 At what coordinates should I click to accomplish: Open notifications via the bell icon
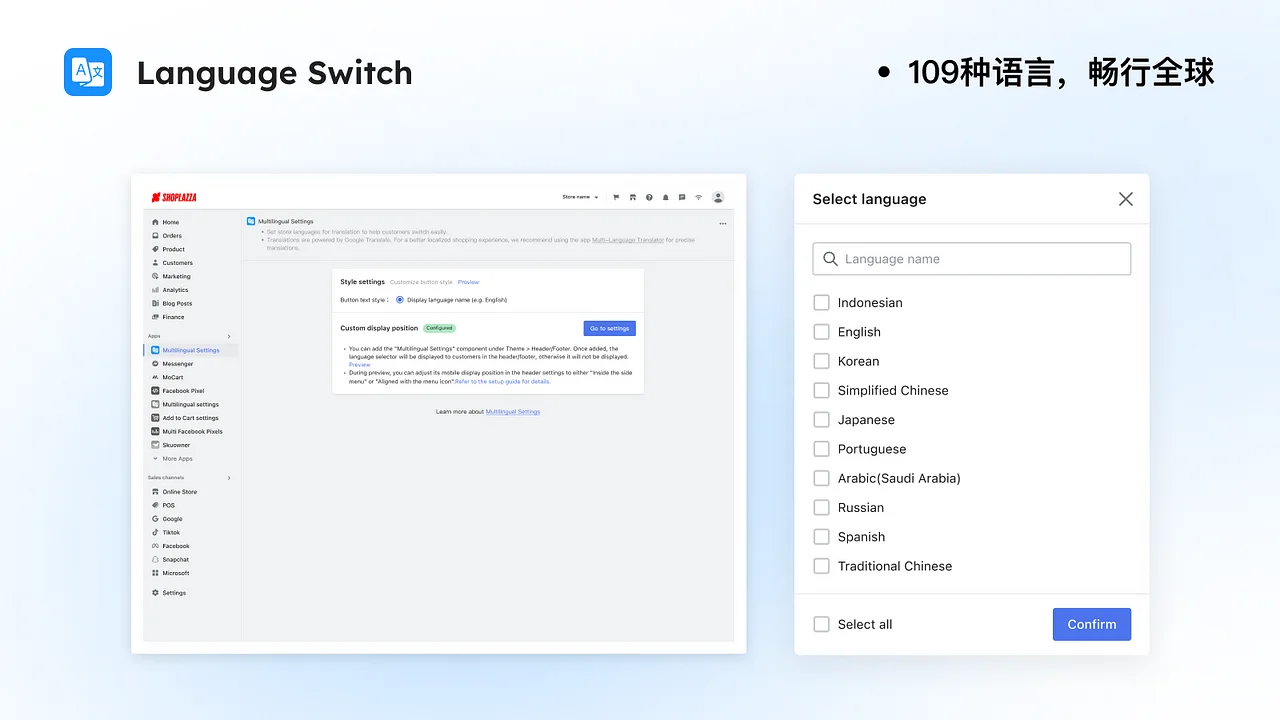click(x=666, y=197)
